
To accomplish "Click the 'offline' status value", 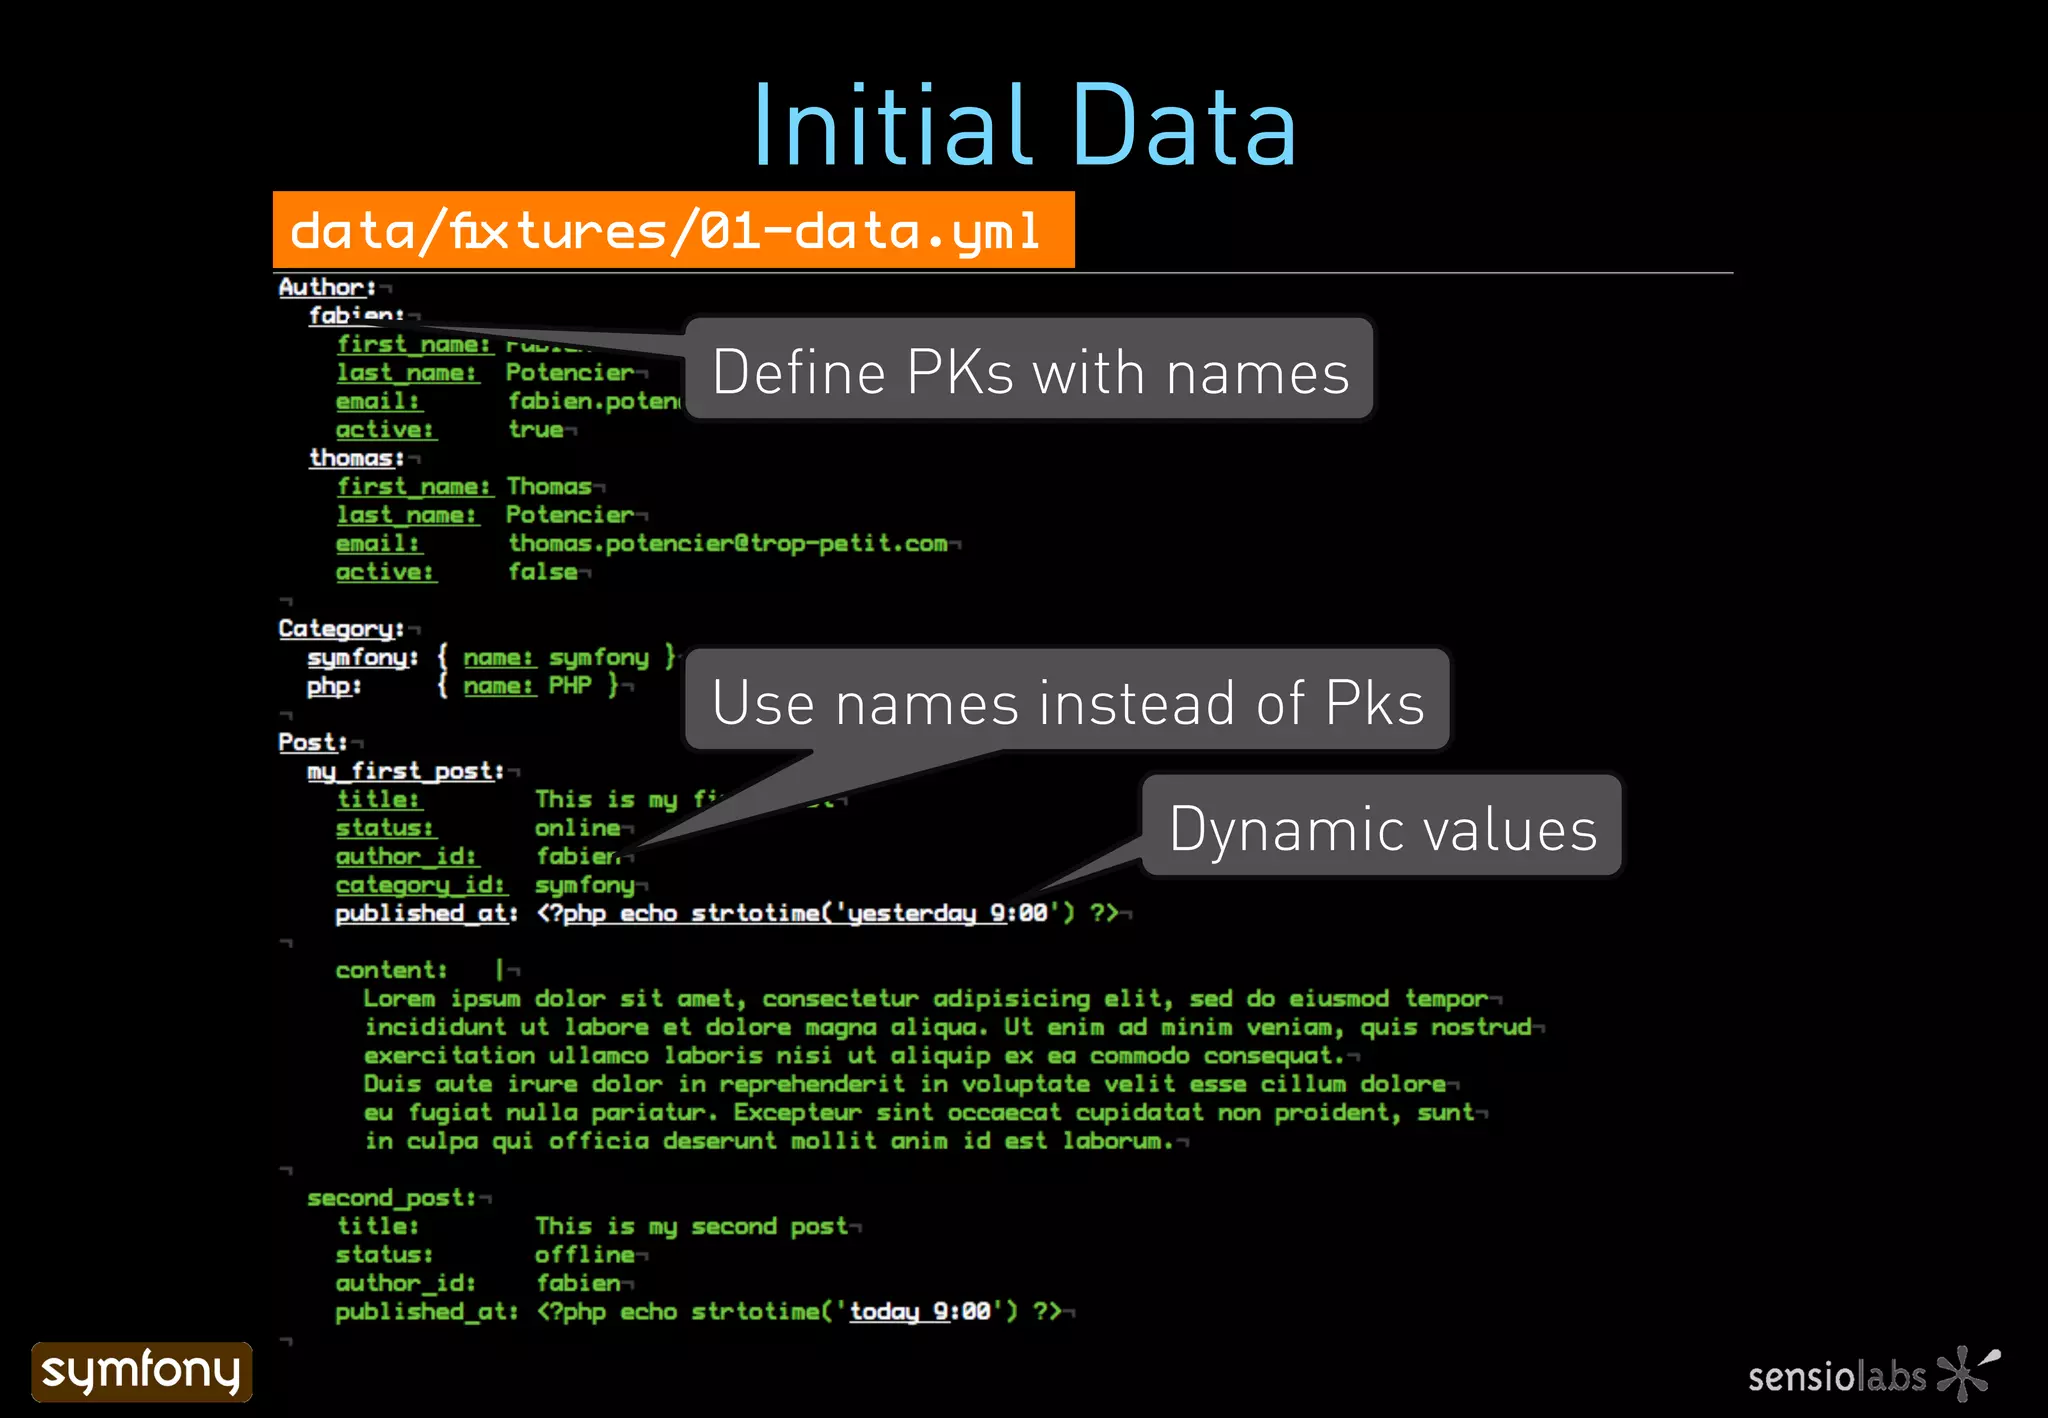I will point(585,1254).
